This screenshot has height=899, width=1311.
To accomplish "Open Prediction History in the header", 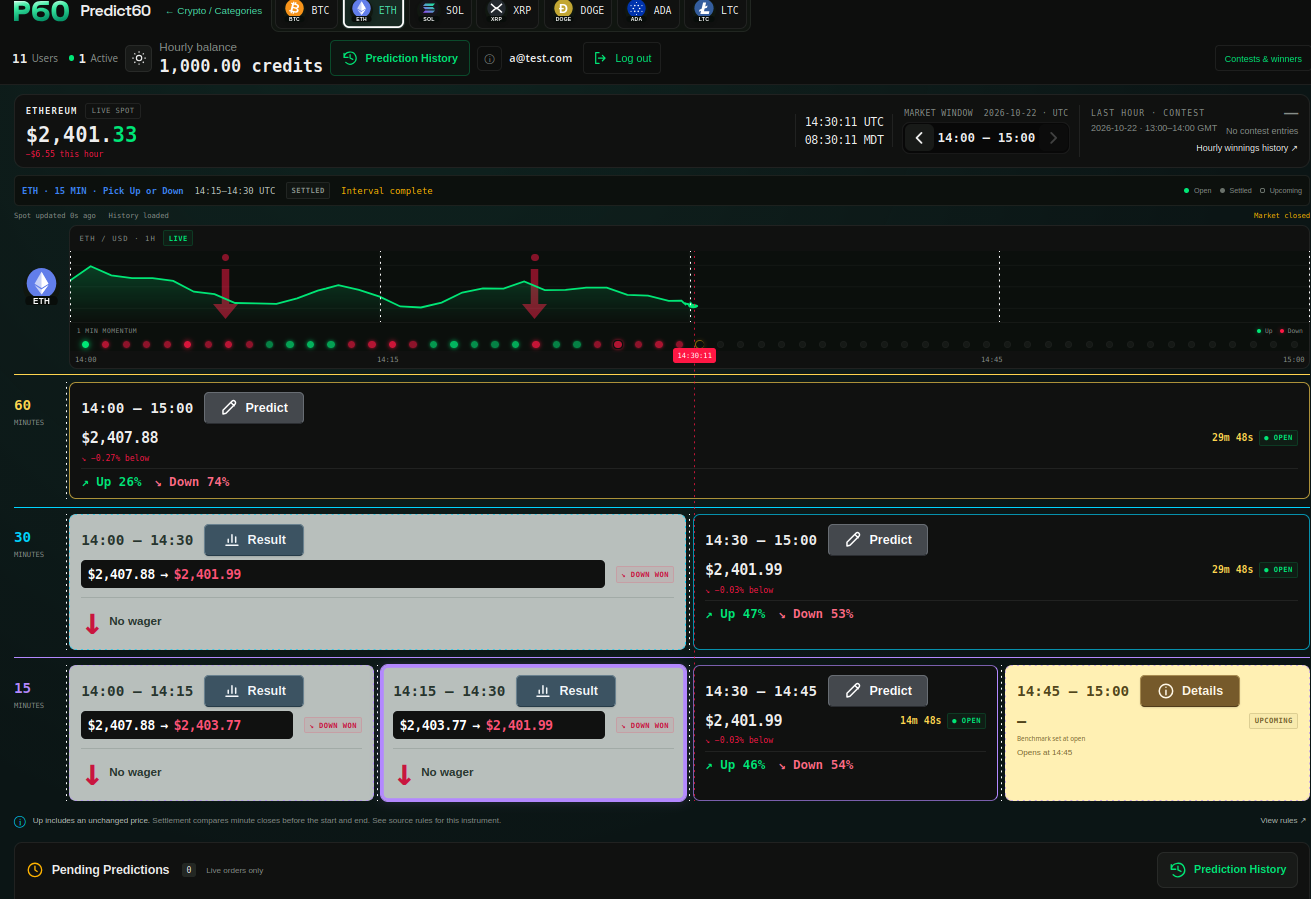I will pos(400,58).
